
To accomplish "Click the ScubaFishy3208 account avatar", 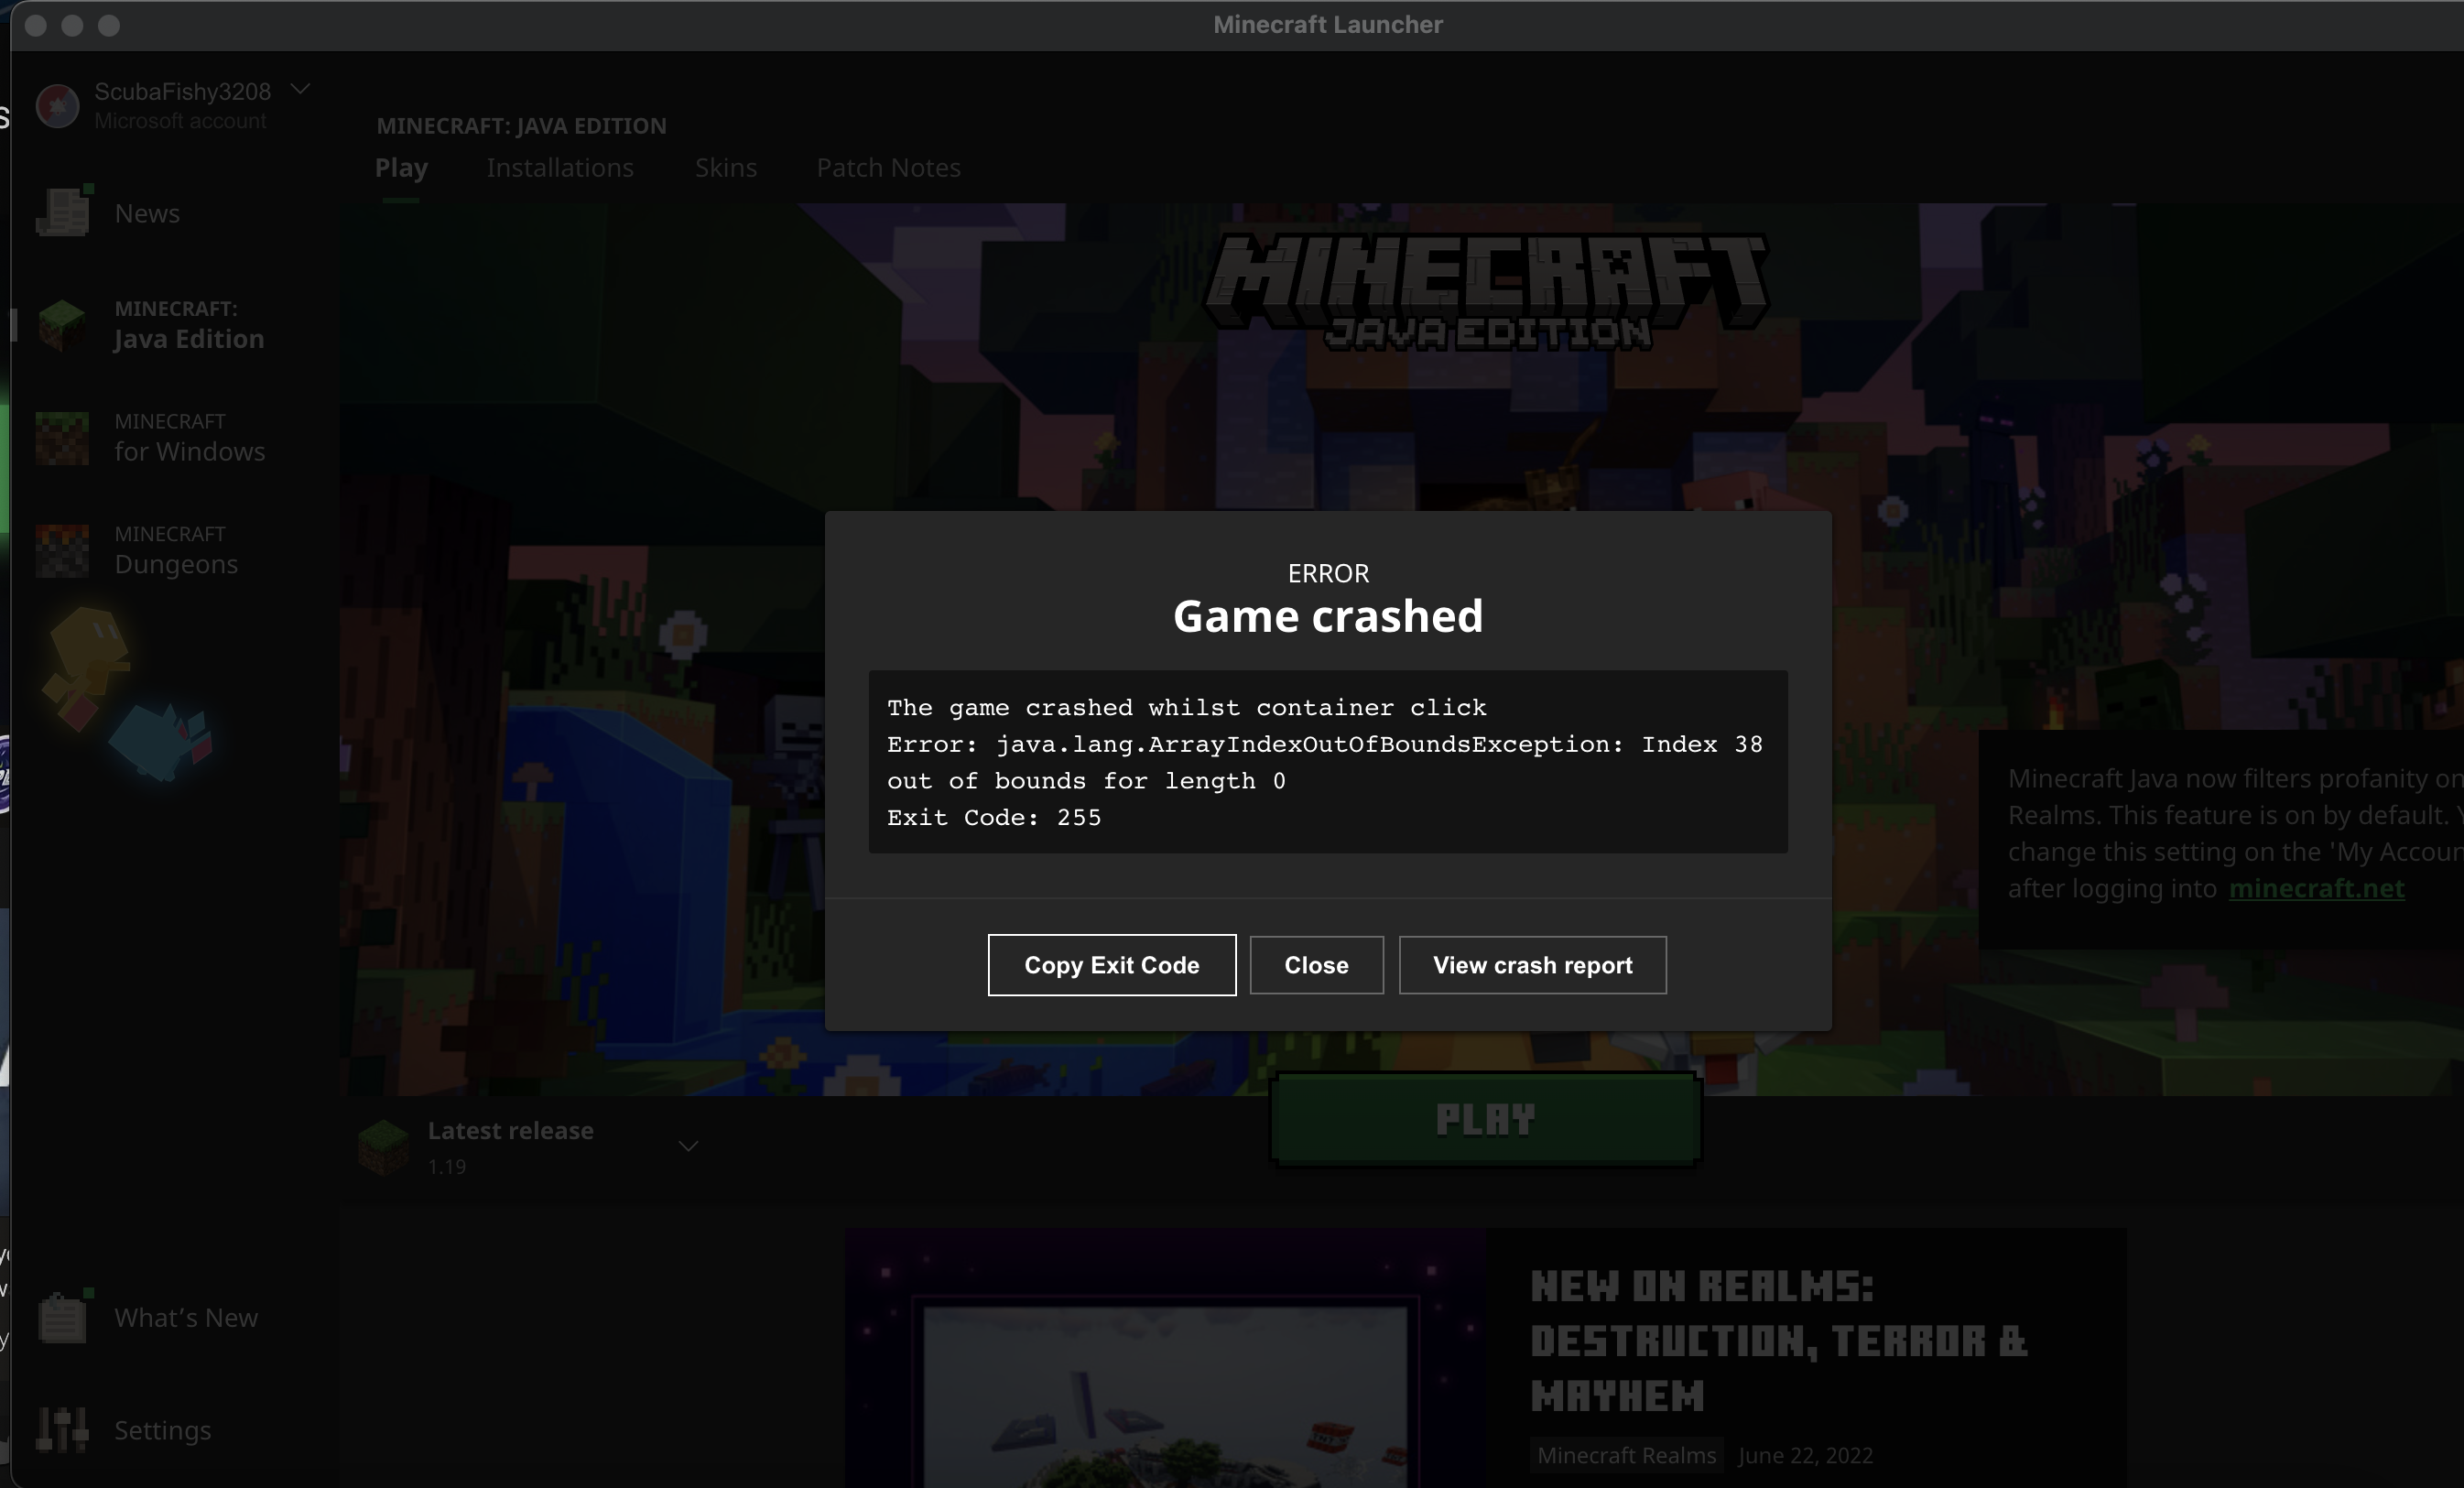I will [57, 106].
